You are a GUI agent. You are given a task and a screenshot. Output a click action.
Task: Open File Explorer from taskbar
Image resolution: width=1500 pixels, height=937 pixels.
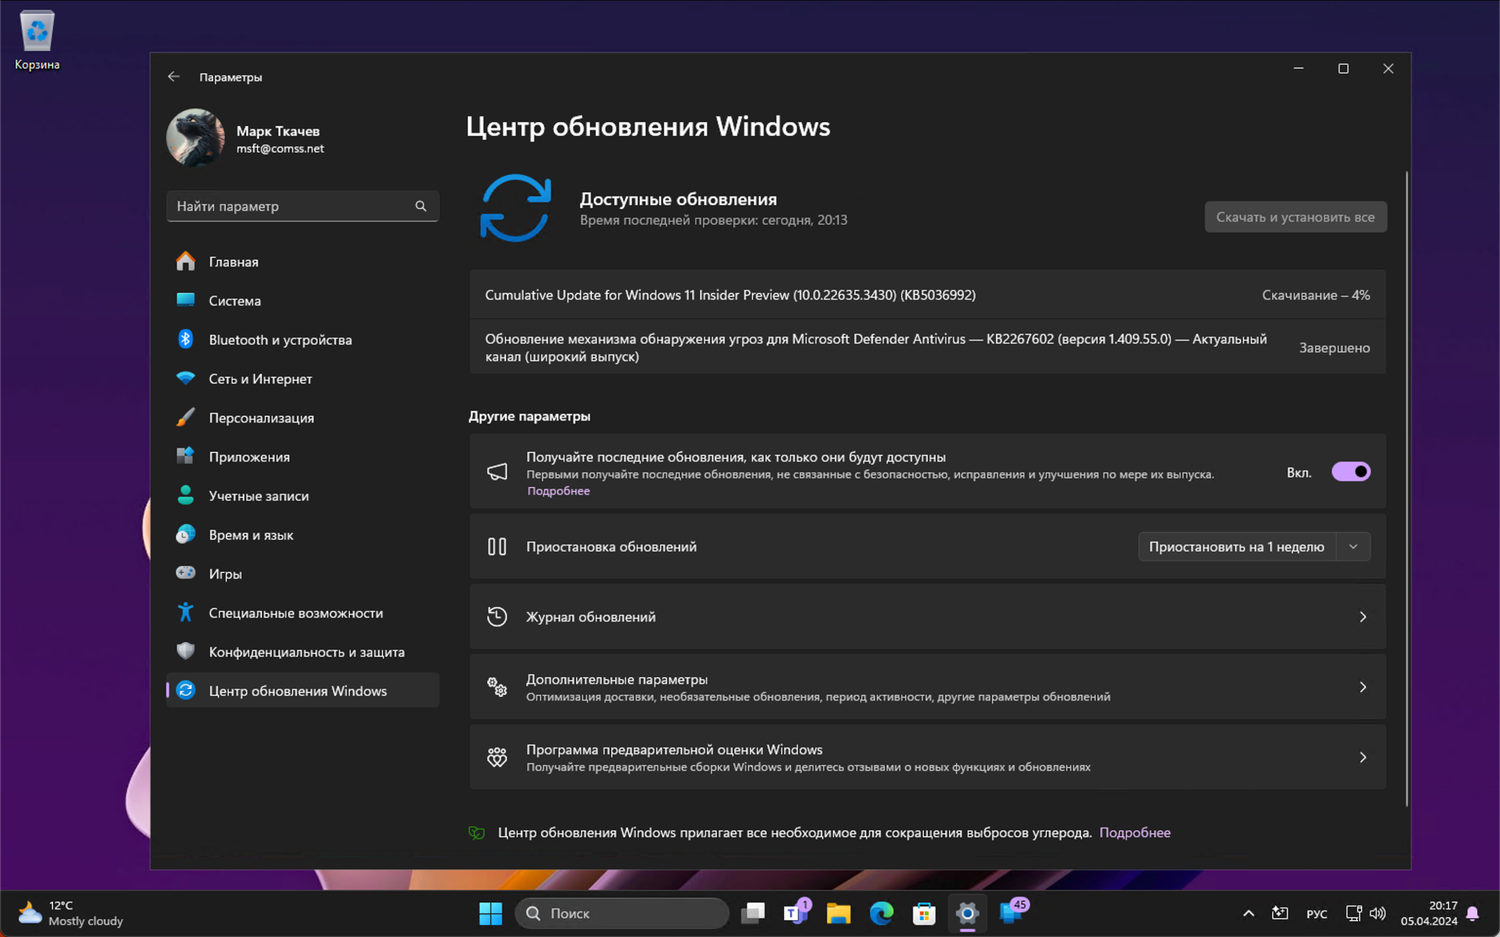838,913
